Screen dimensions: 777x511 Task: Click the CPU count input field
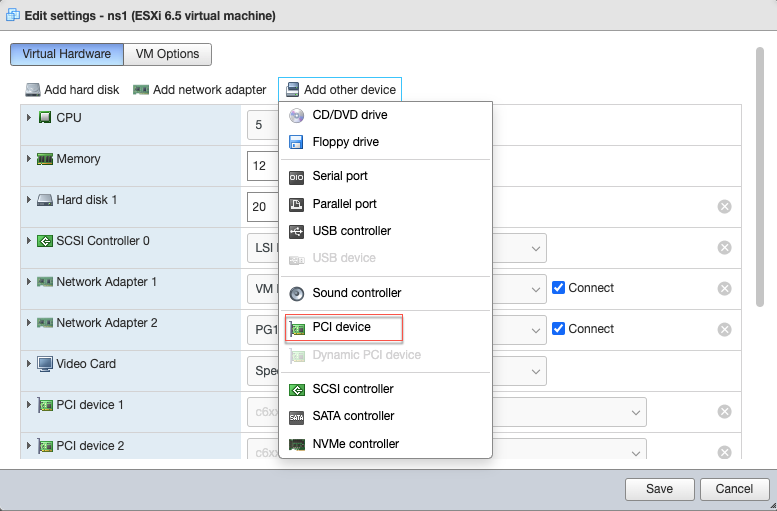click(263, 124)
